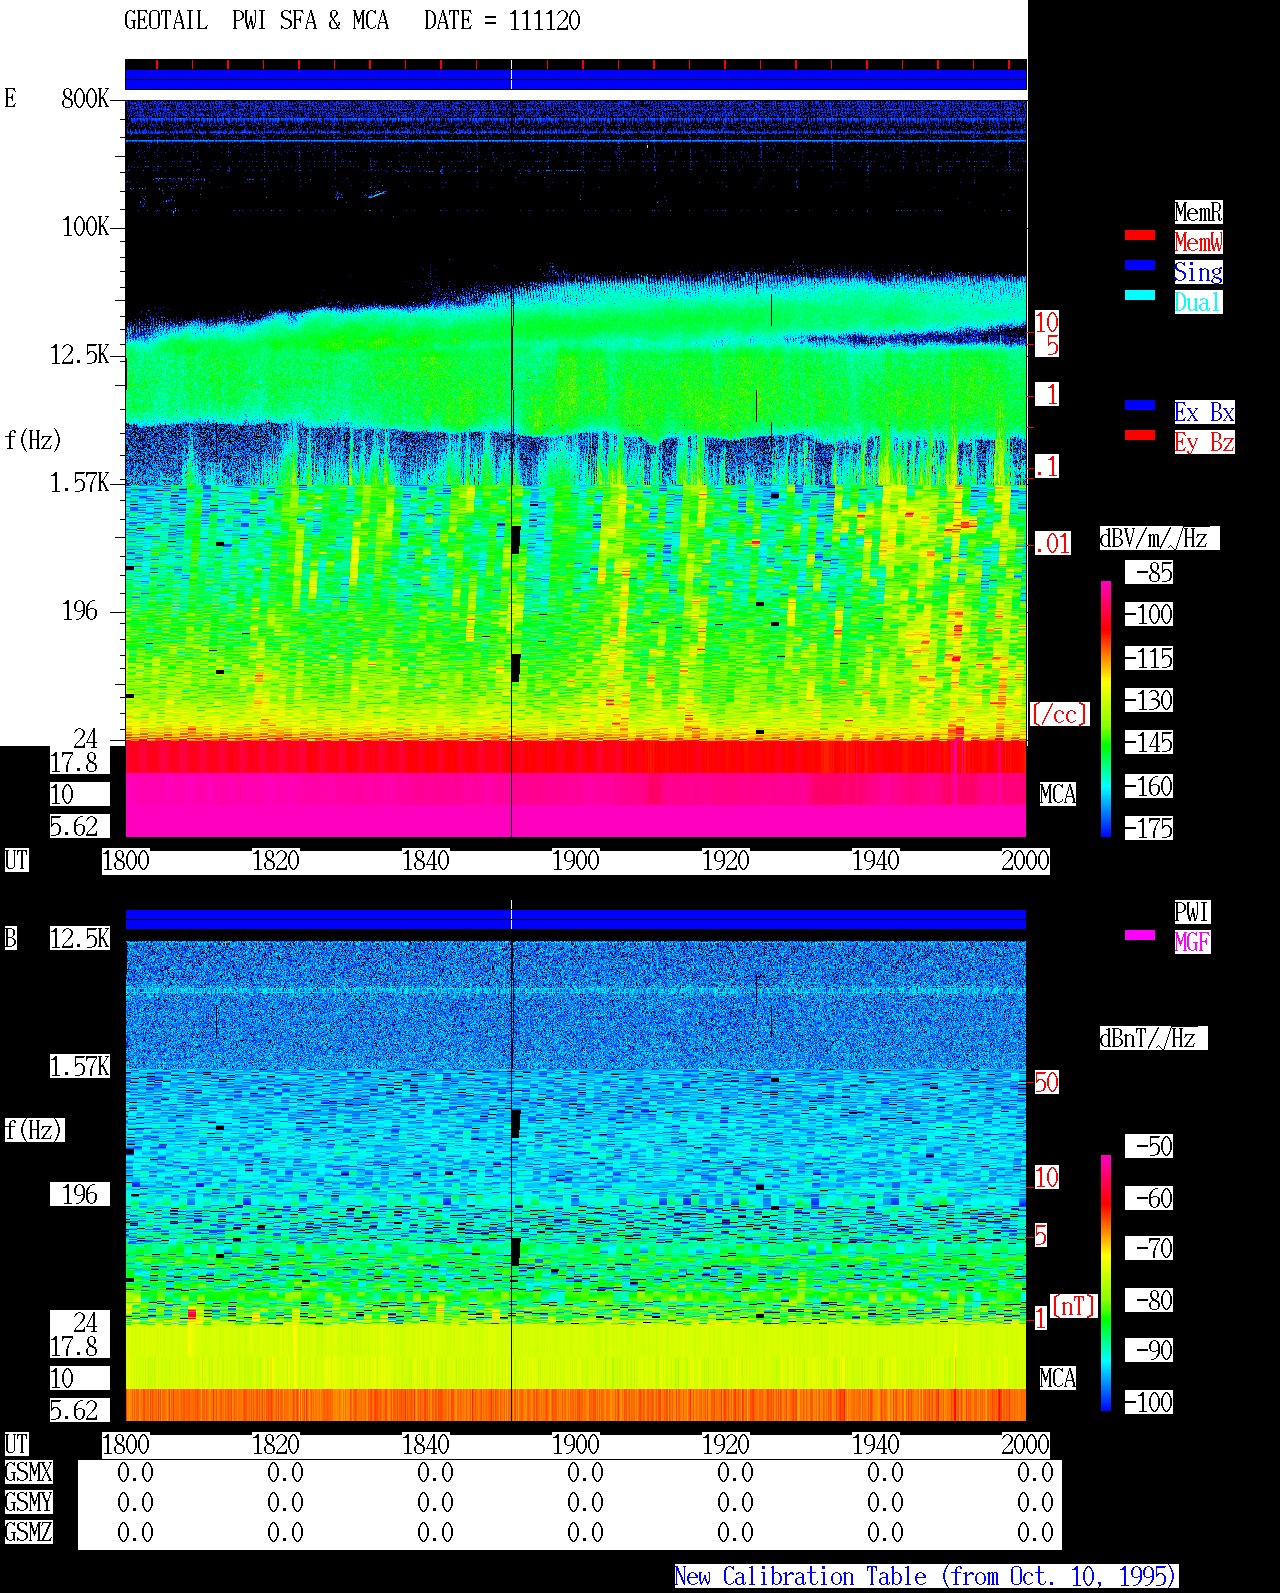The height and width of the screenshot is (1593, 1280).
Task: Click the blue Sing legend swatch
Action: pyautogui.click(x=1140, y=265)
